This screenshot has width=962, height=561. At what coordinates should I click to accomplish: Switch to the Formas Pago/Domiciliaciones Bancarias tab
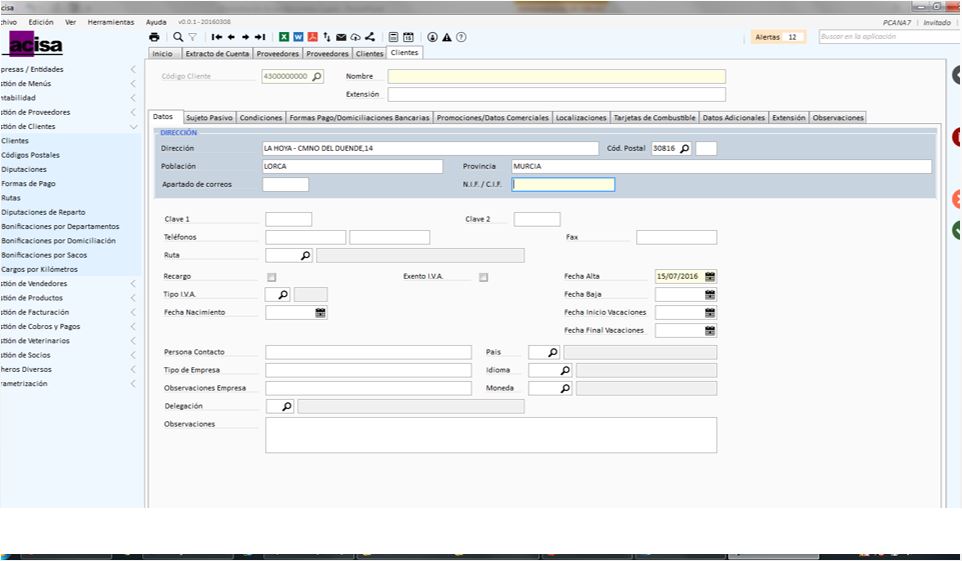(359, 117)
